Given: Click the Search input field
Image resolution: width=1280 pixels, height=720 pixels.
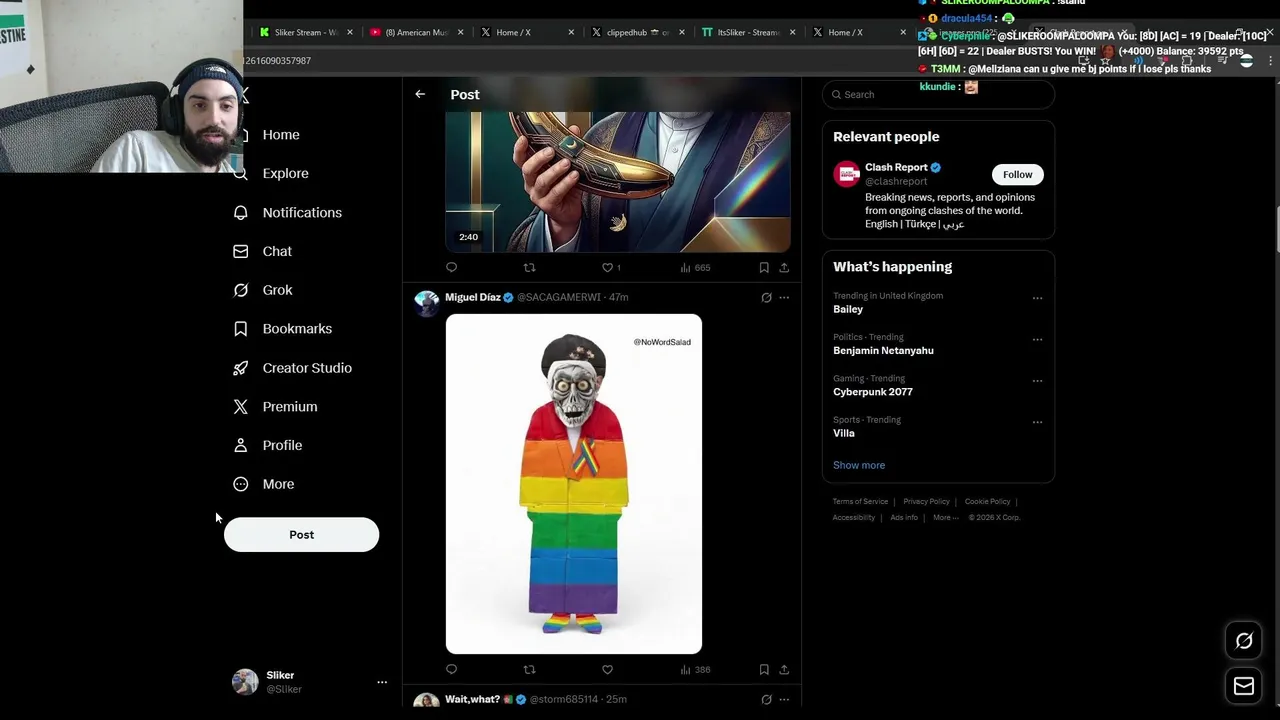Looking at the screenshot, I should pos(939,94).
